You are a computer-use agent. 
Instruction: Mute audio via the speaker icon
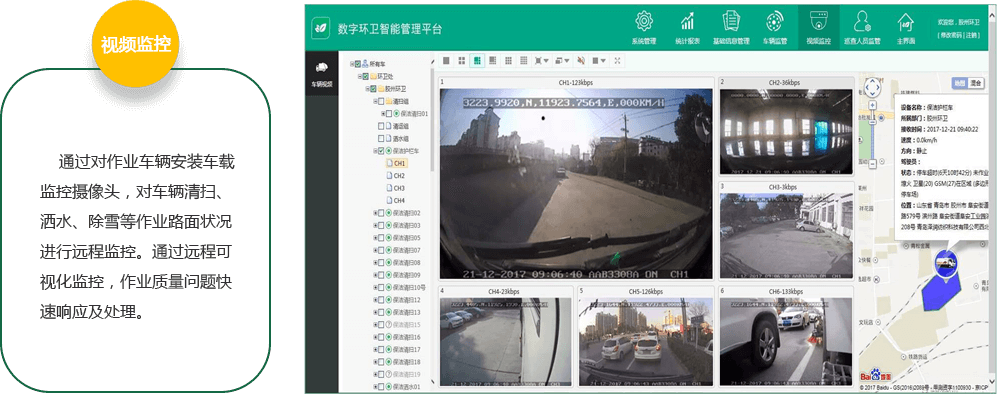pyautogui.click(x=581, y=60)
